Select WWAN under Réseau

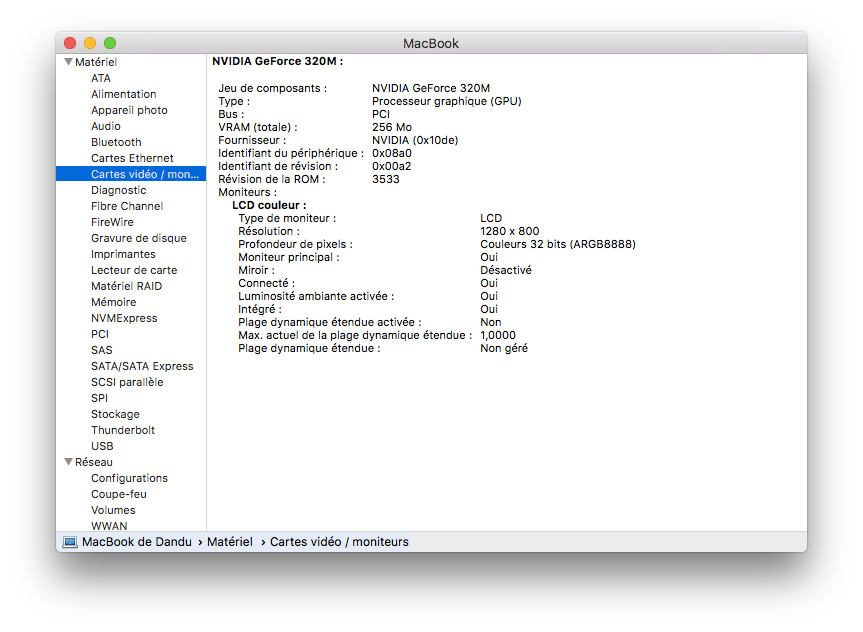109,526
